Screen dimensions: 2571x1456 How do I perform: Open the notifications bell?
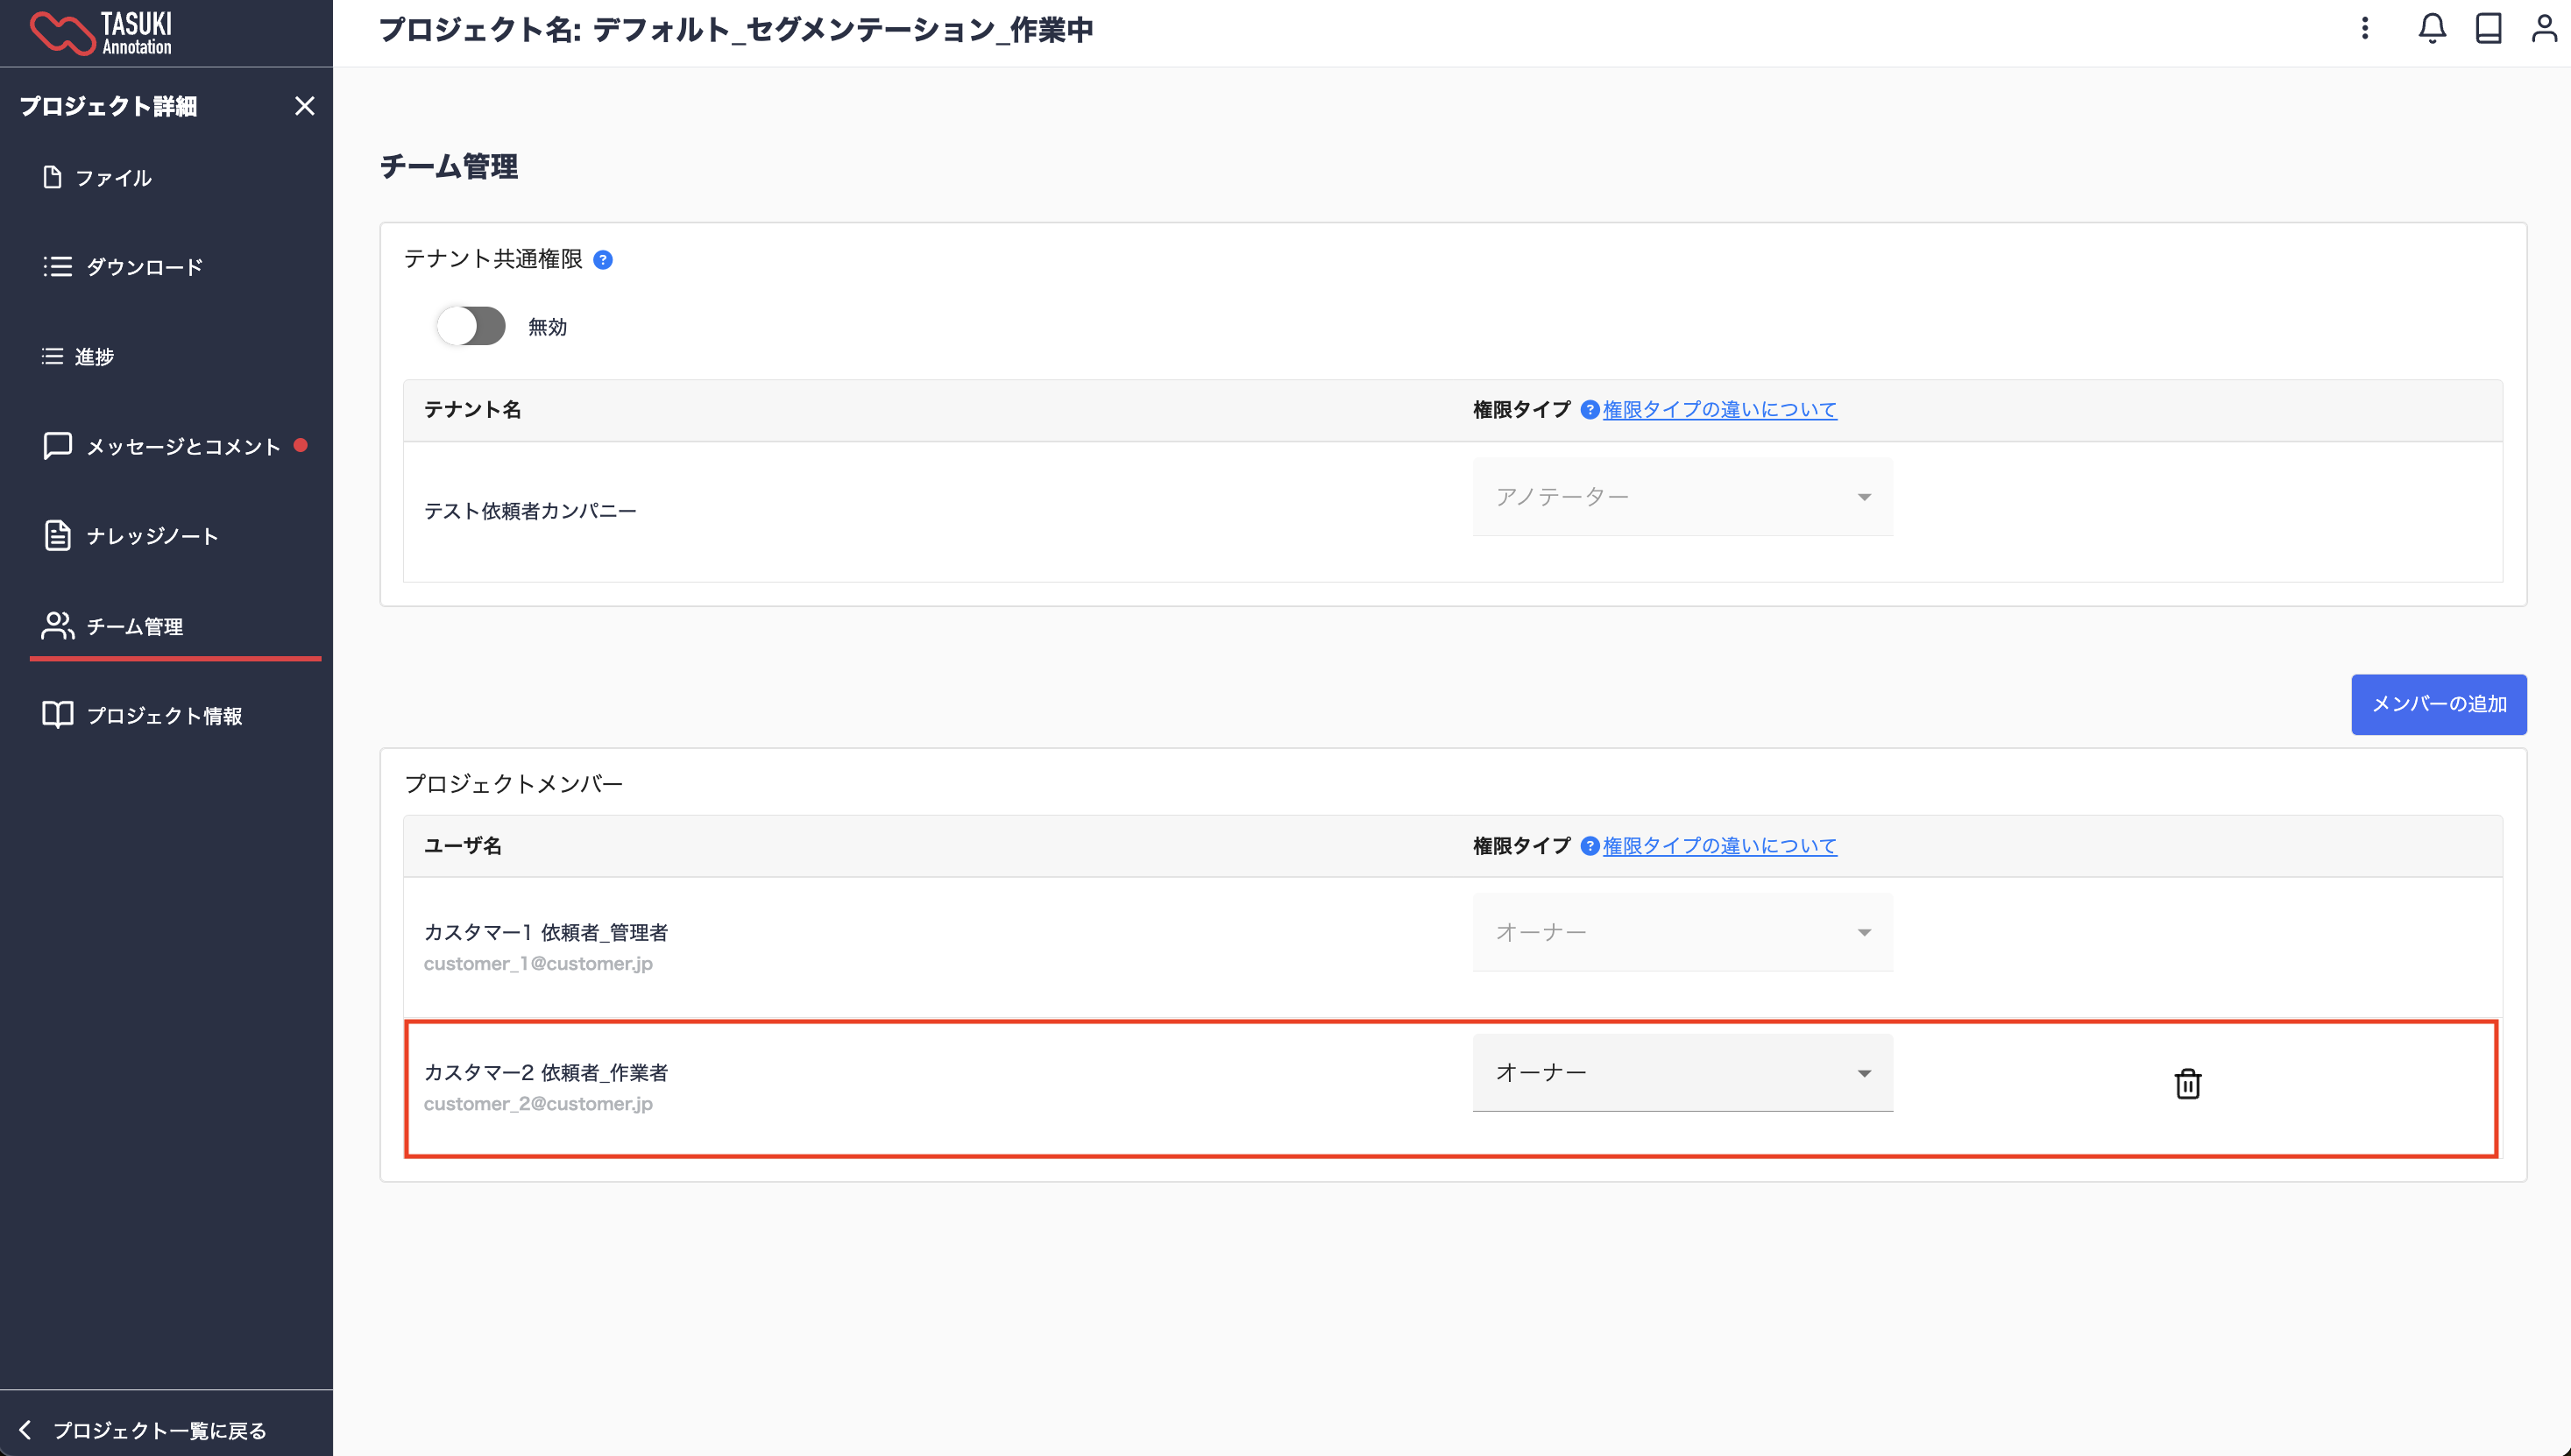coord(2432,28)
